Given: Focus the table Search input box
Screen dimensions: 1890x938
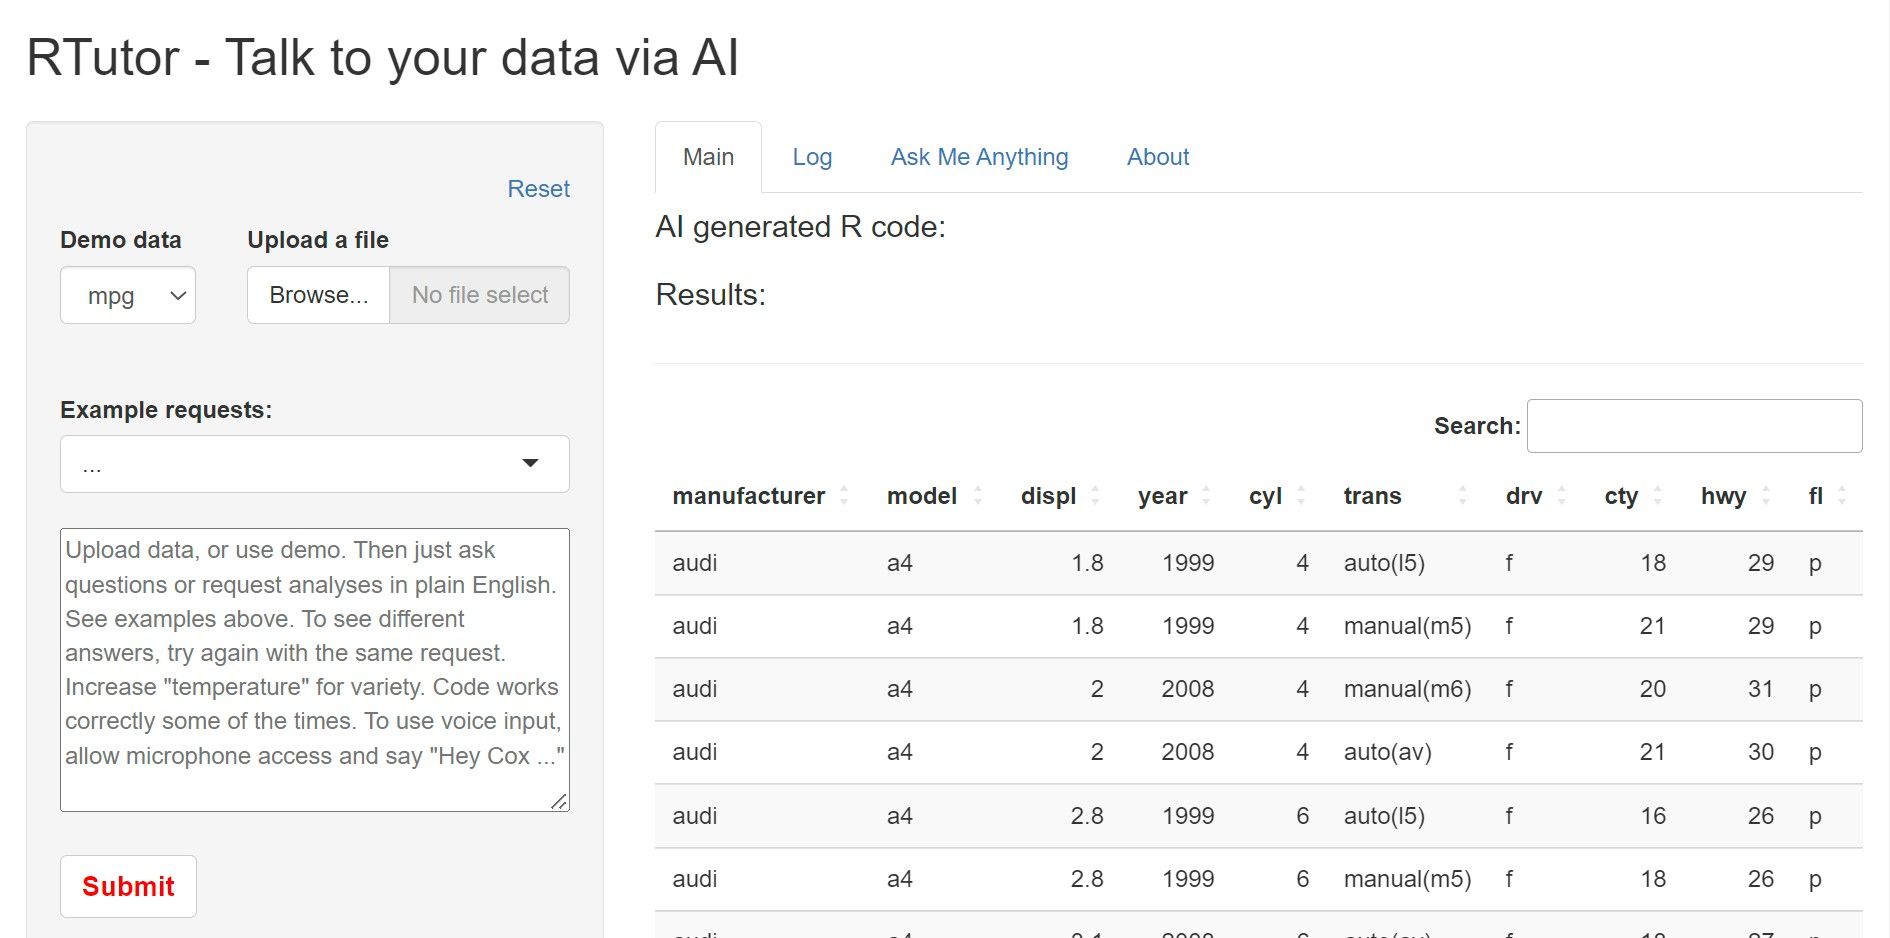Looking at the screenshot, I should tap(1693, 427).
